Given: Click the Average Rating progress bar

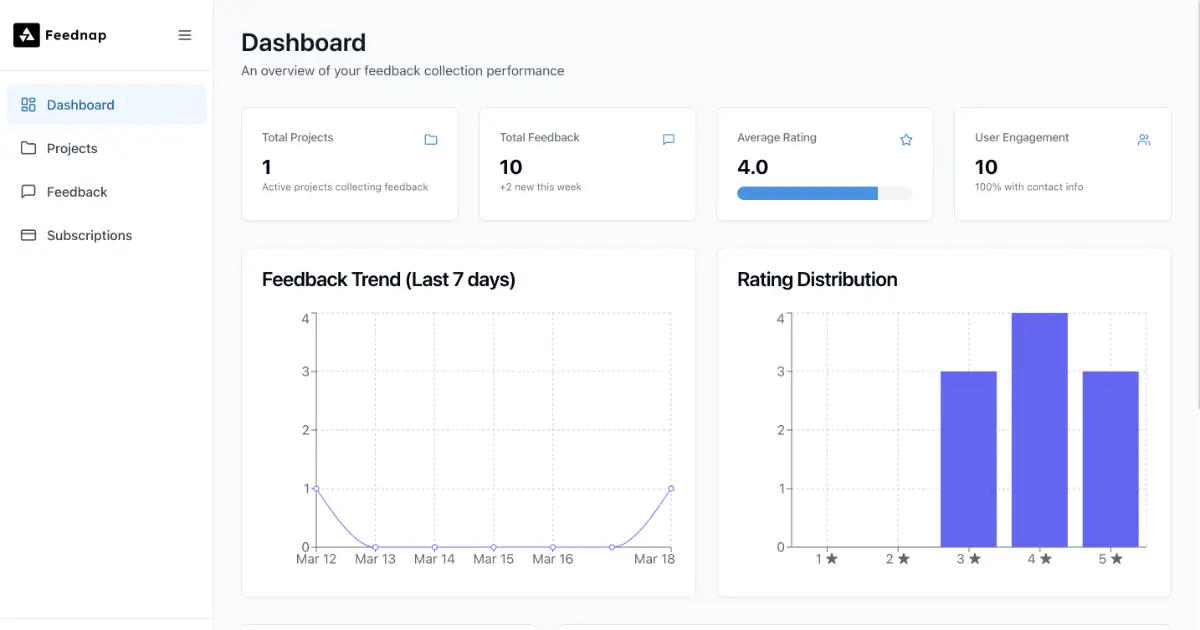Looking at the screenshot, I should tap(824, 193).
